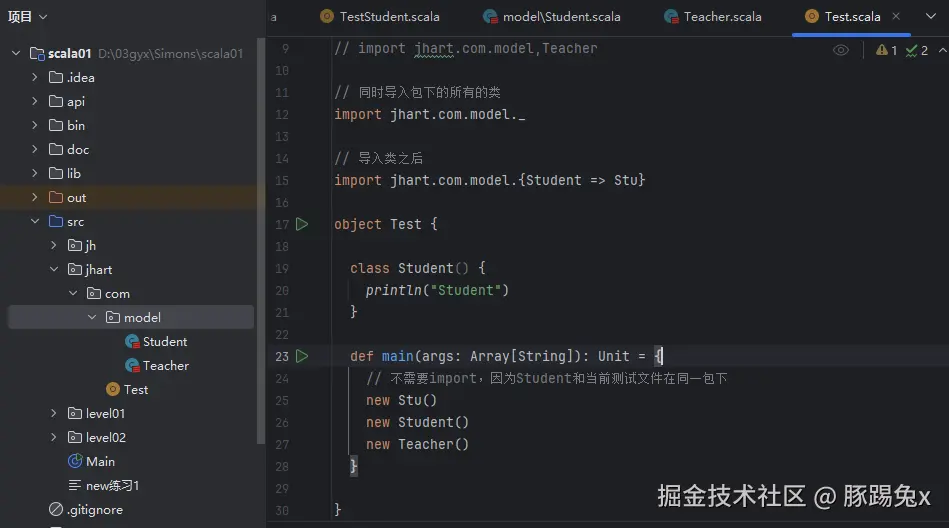Image resolution: width=949 pixels, height=528 pixels.
Task: Click the jh package icon
Action: tap(75, 245)
